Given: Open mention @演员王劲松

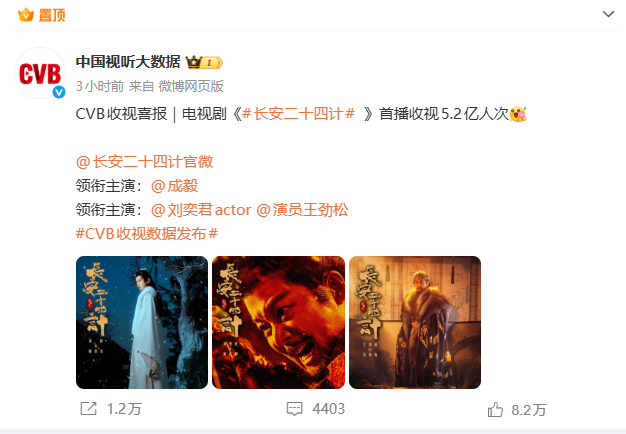Looking at the screenshot, I should click(x=302, y=210).
